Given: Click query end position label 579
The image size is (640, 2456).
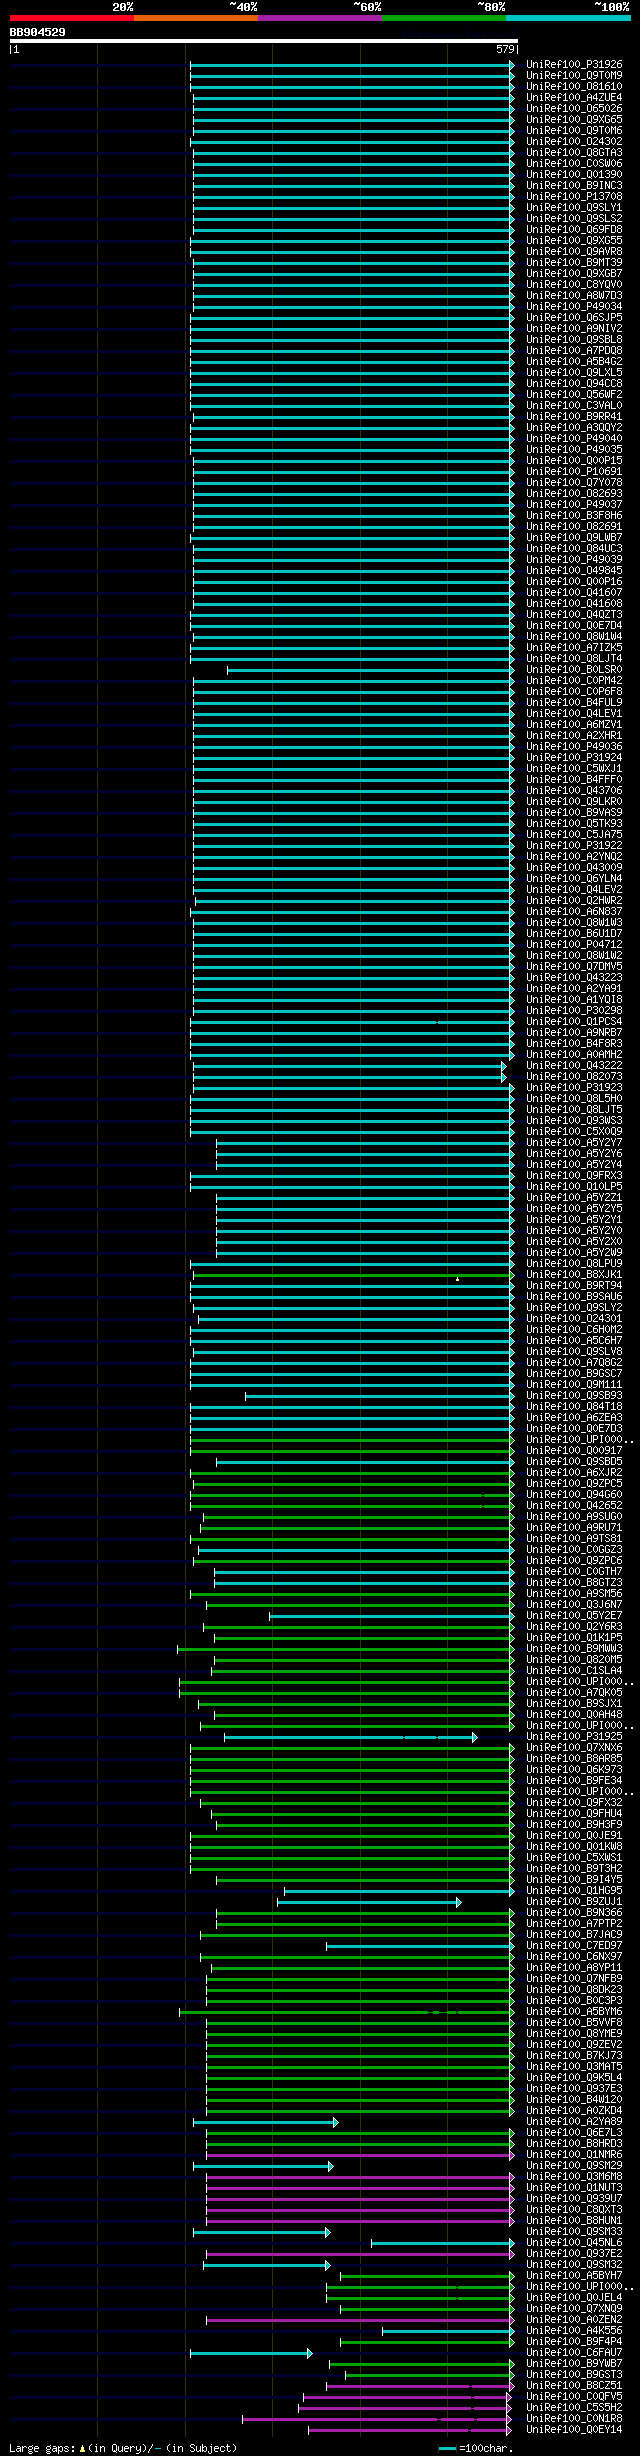Looking at the screenshot, I should click(x=505, y=49).
